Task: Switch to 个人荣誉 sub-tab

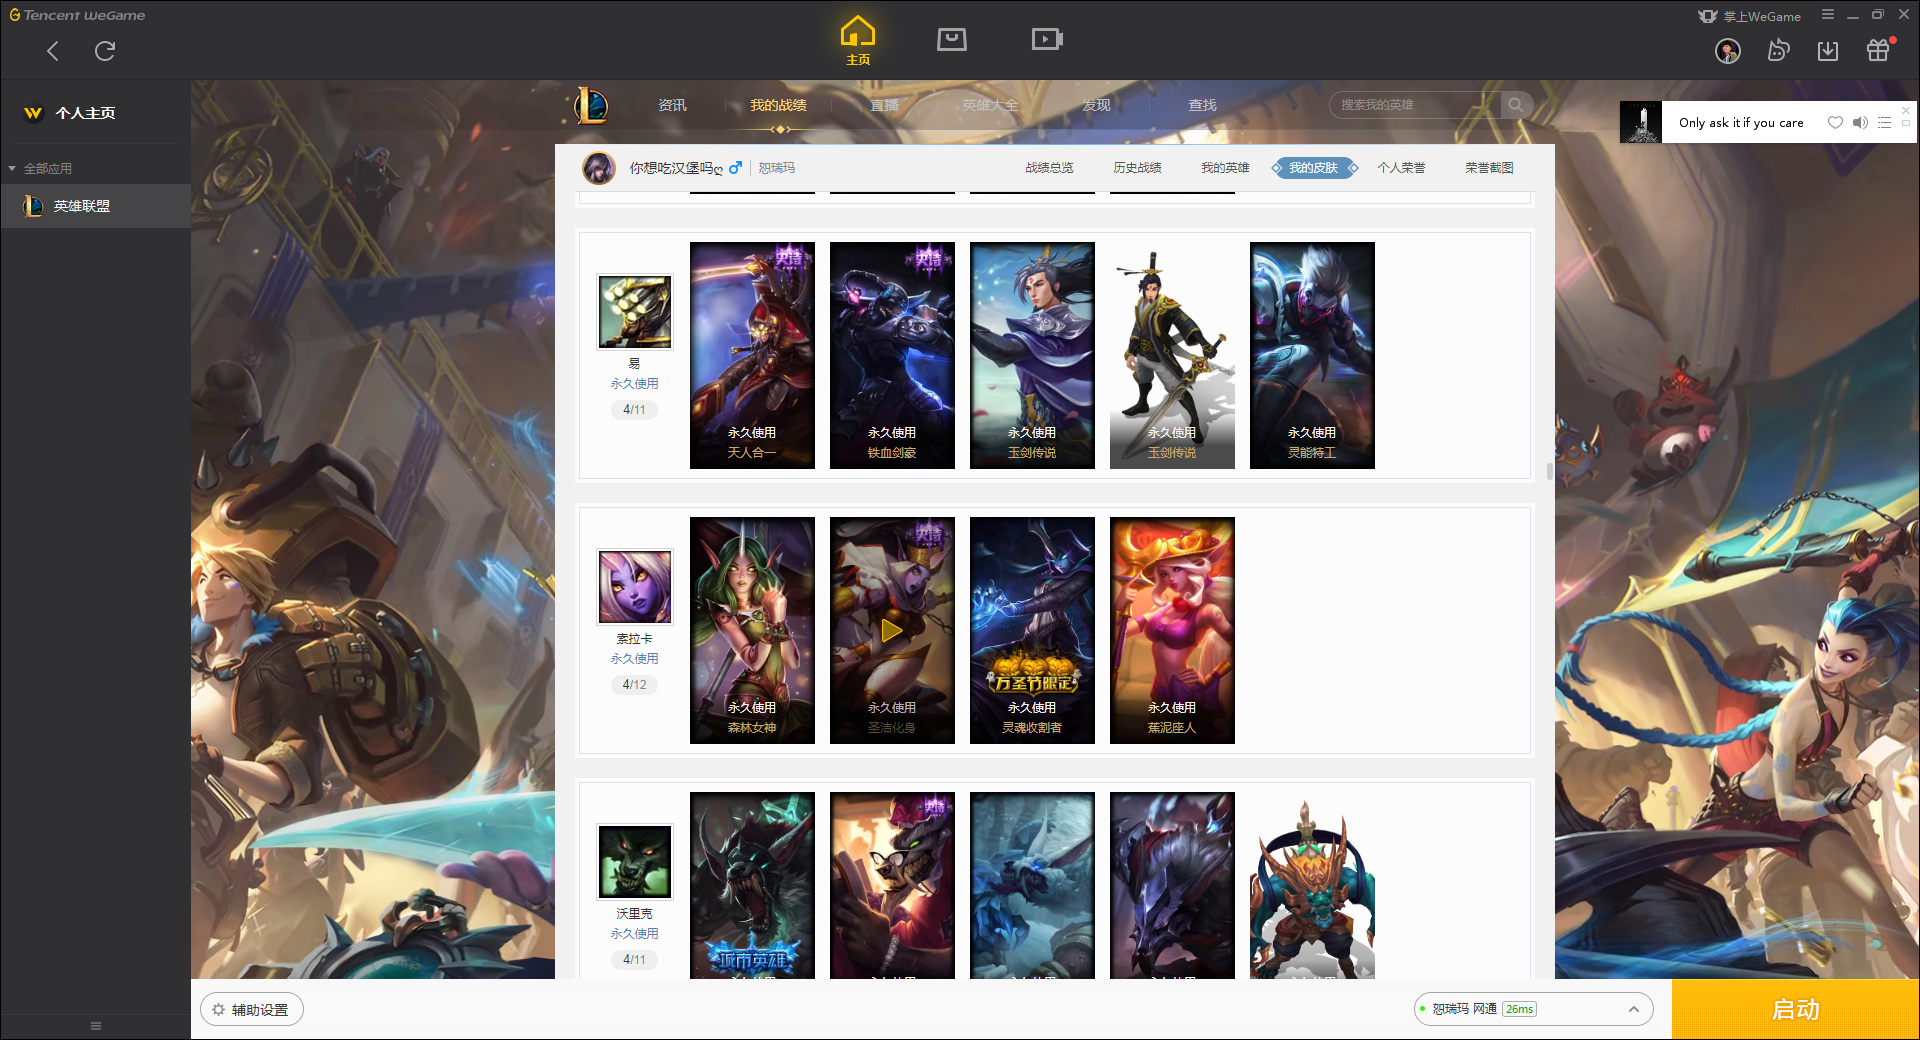Action: click(1401, 168)
